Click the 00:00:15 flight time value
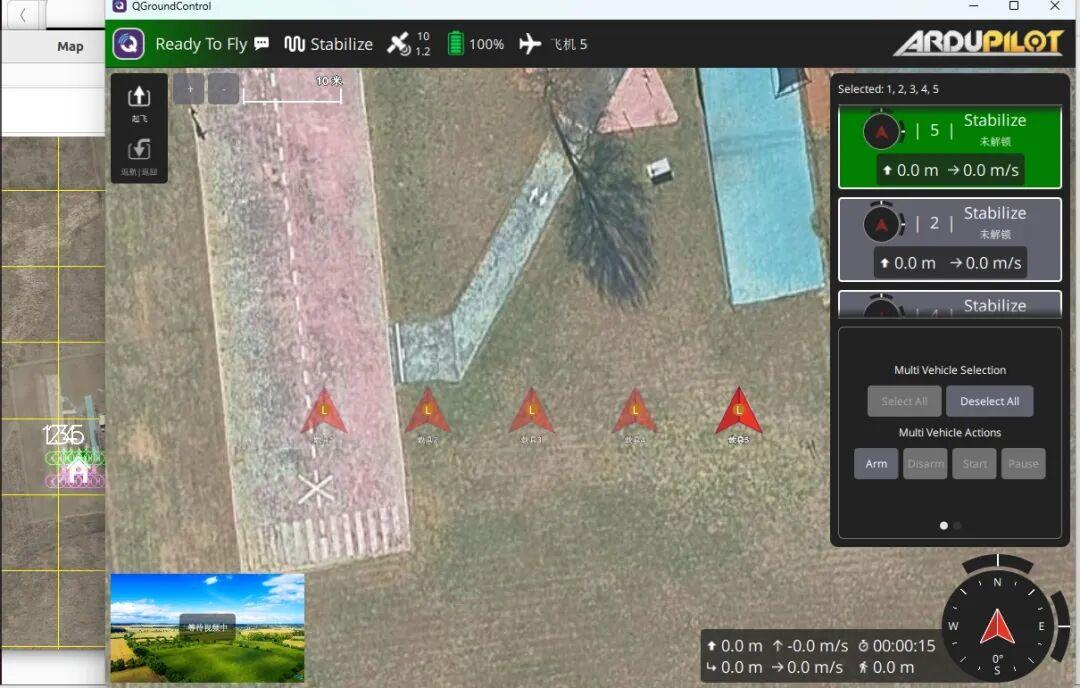The image size is (1080, 688). (904, 646)
